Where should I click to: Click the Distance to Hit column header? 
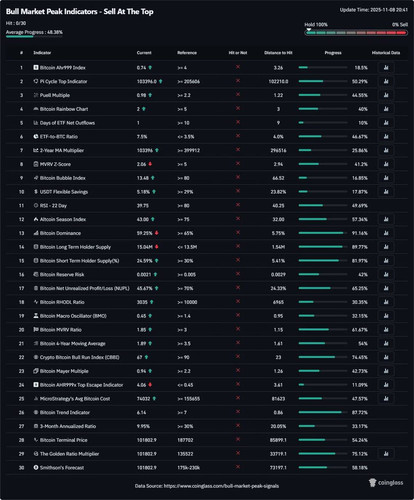point(278,53)
